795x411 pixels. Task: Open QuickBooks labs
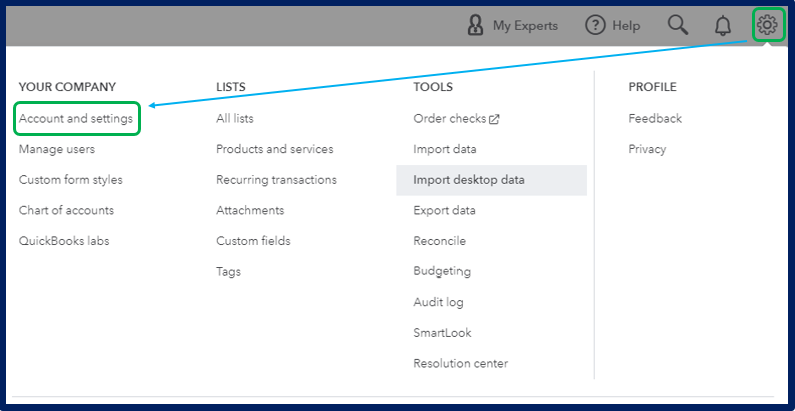[x=64, y=241]
